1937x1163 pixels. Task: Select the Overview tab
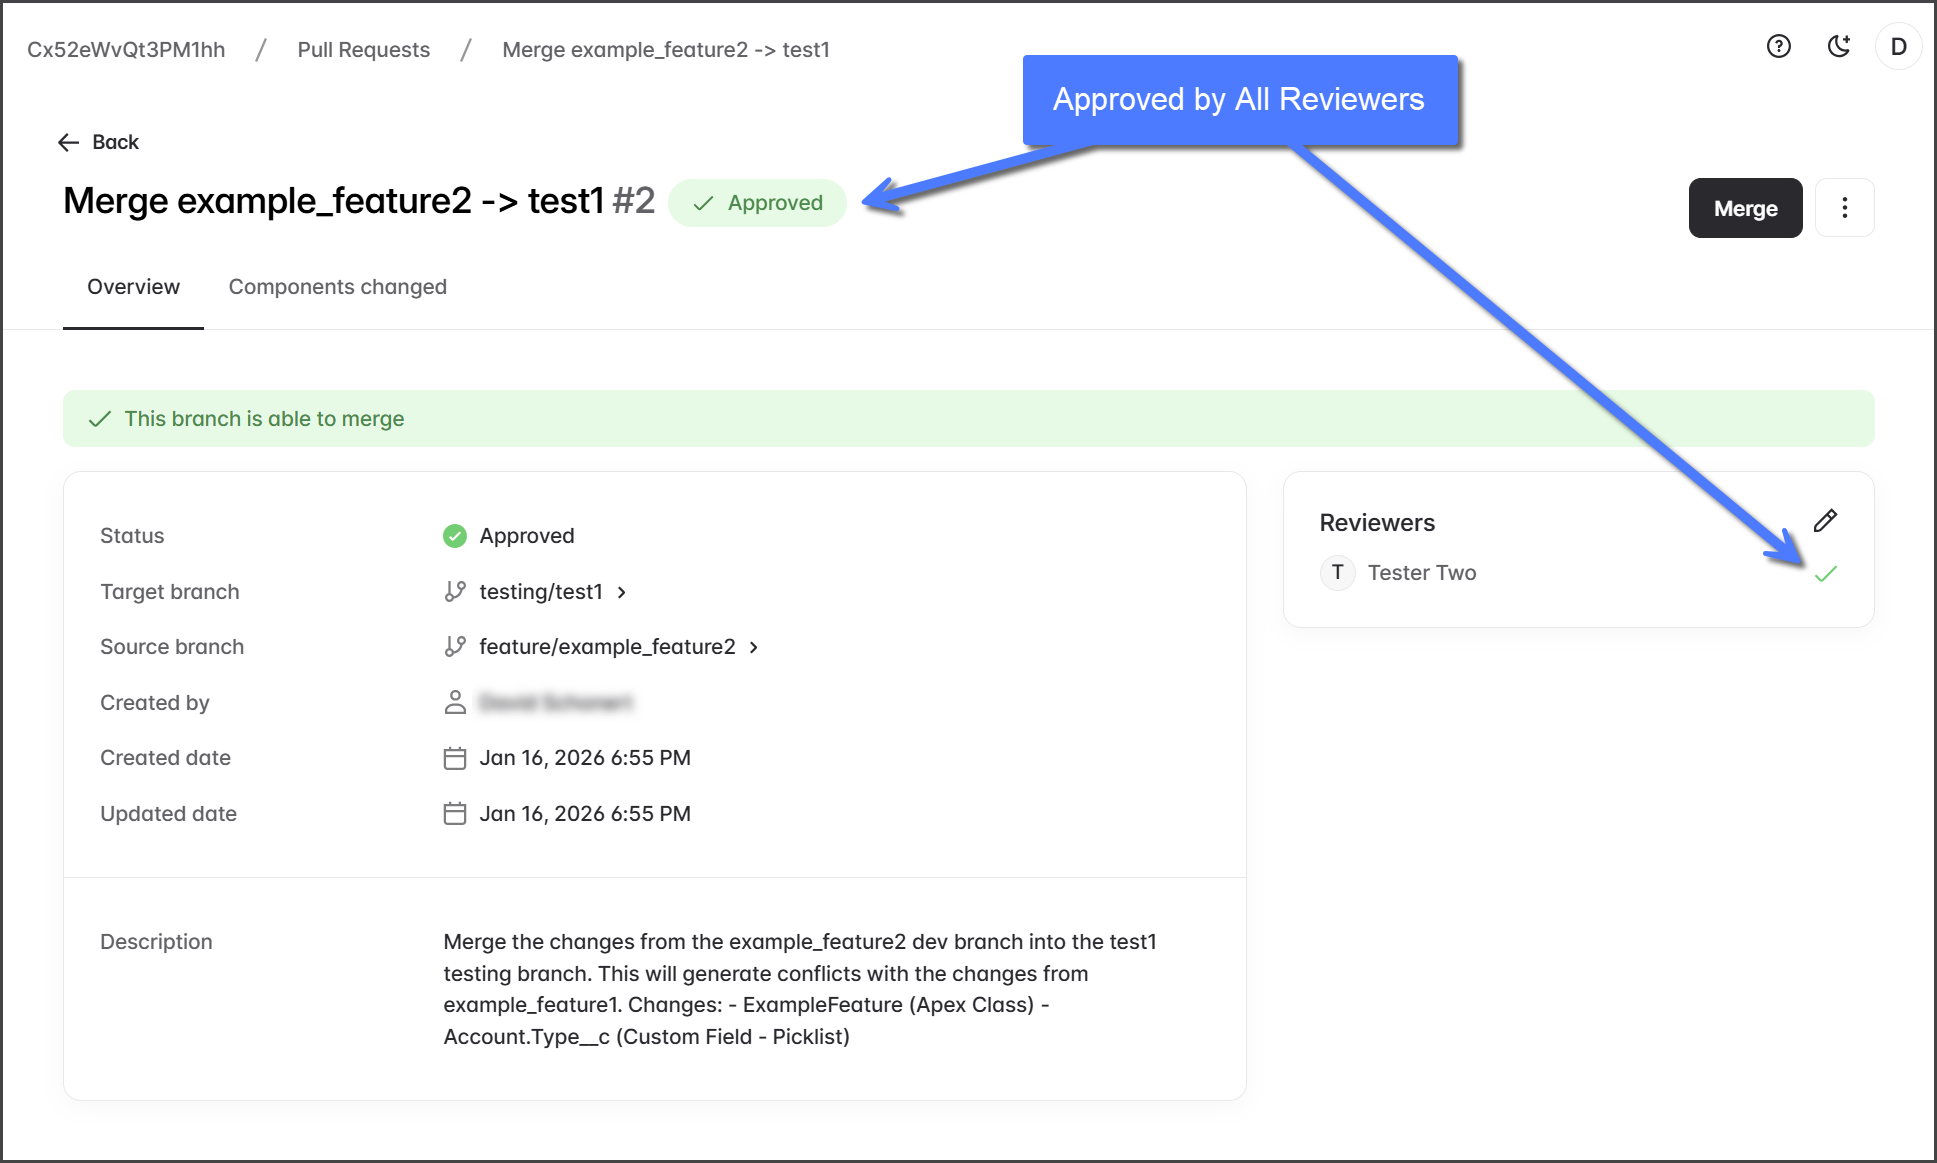point(133,287)
